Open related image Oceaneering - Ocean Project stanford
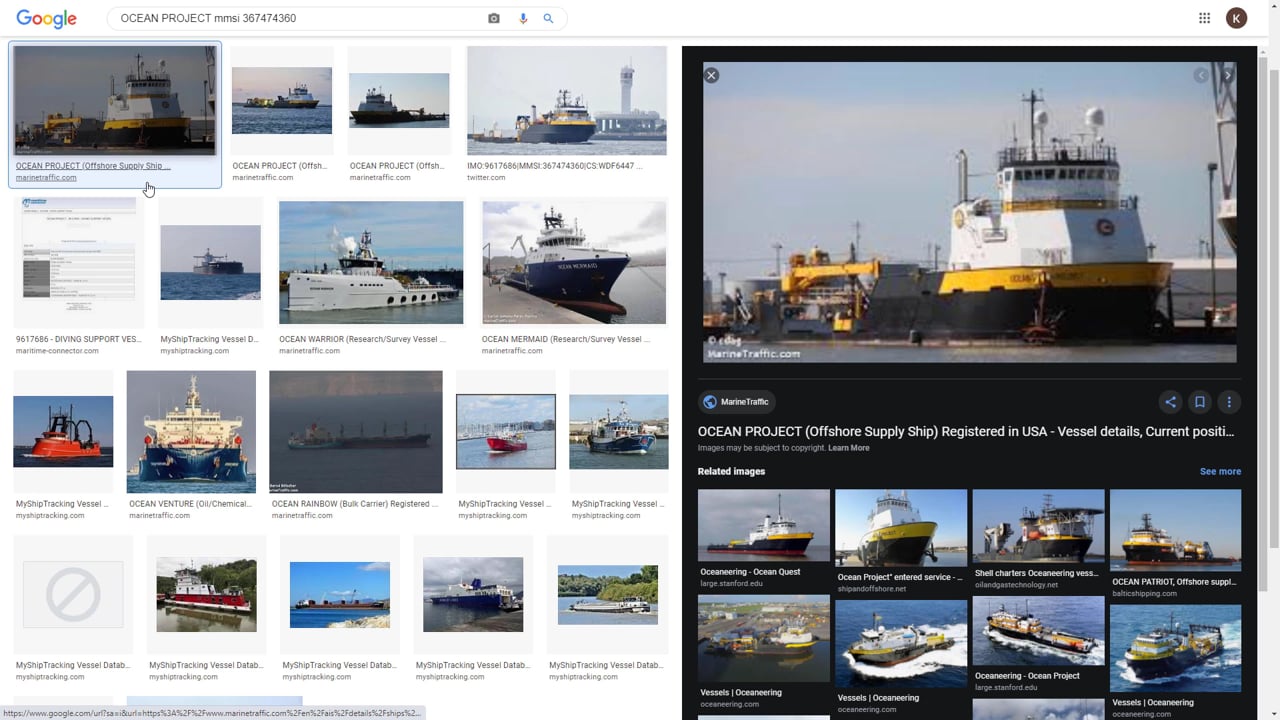1280x720 pixels. (1038, 632)
